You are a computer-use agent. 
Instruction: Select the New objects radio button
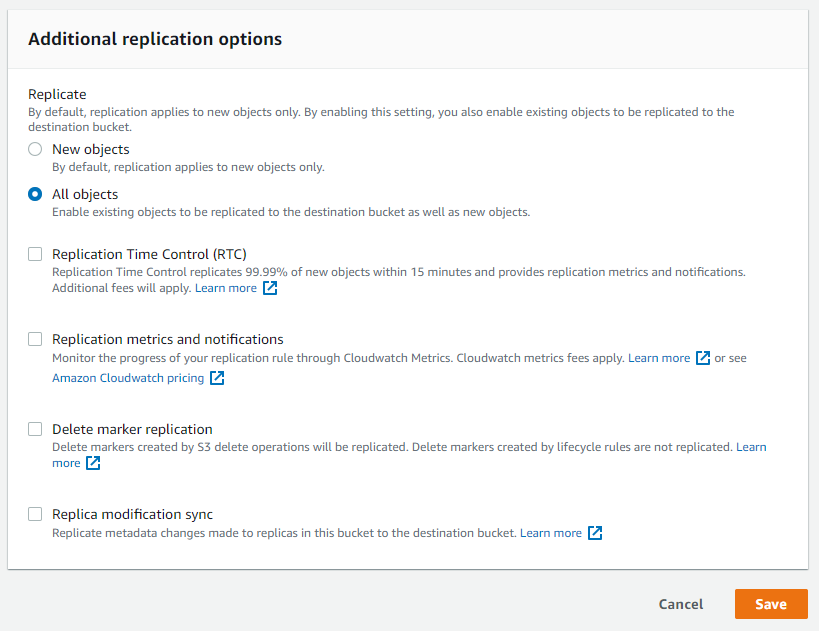click(35, 148)
